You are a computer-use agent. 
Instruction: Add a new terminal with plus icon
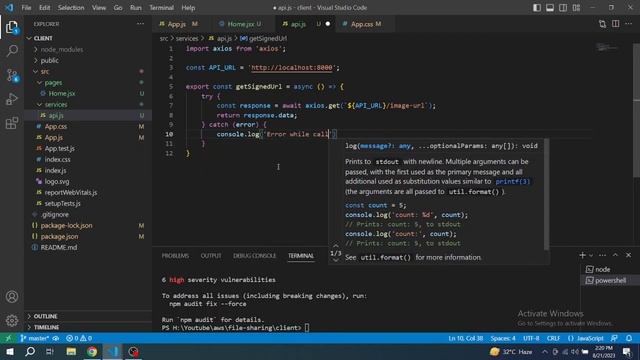coord(582,255)
